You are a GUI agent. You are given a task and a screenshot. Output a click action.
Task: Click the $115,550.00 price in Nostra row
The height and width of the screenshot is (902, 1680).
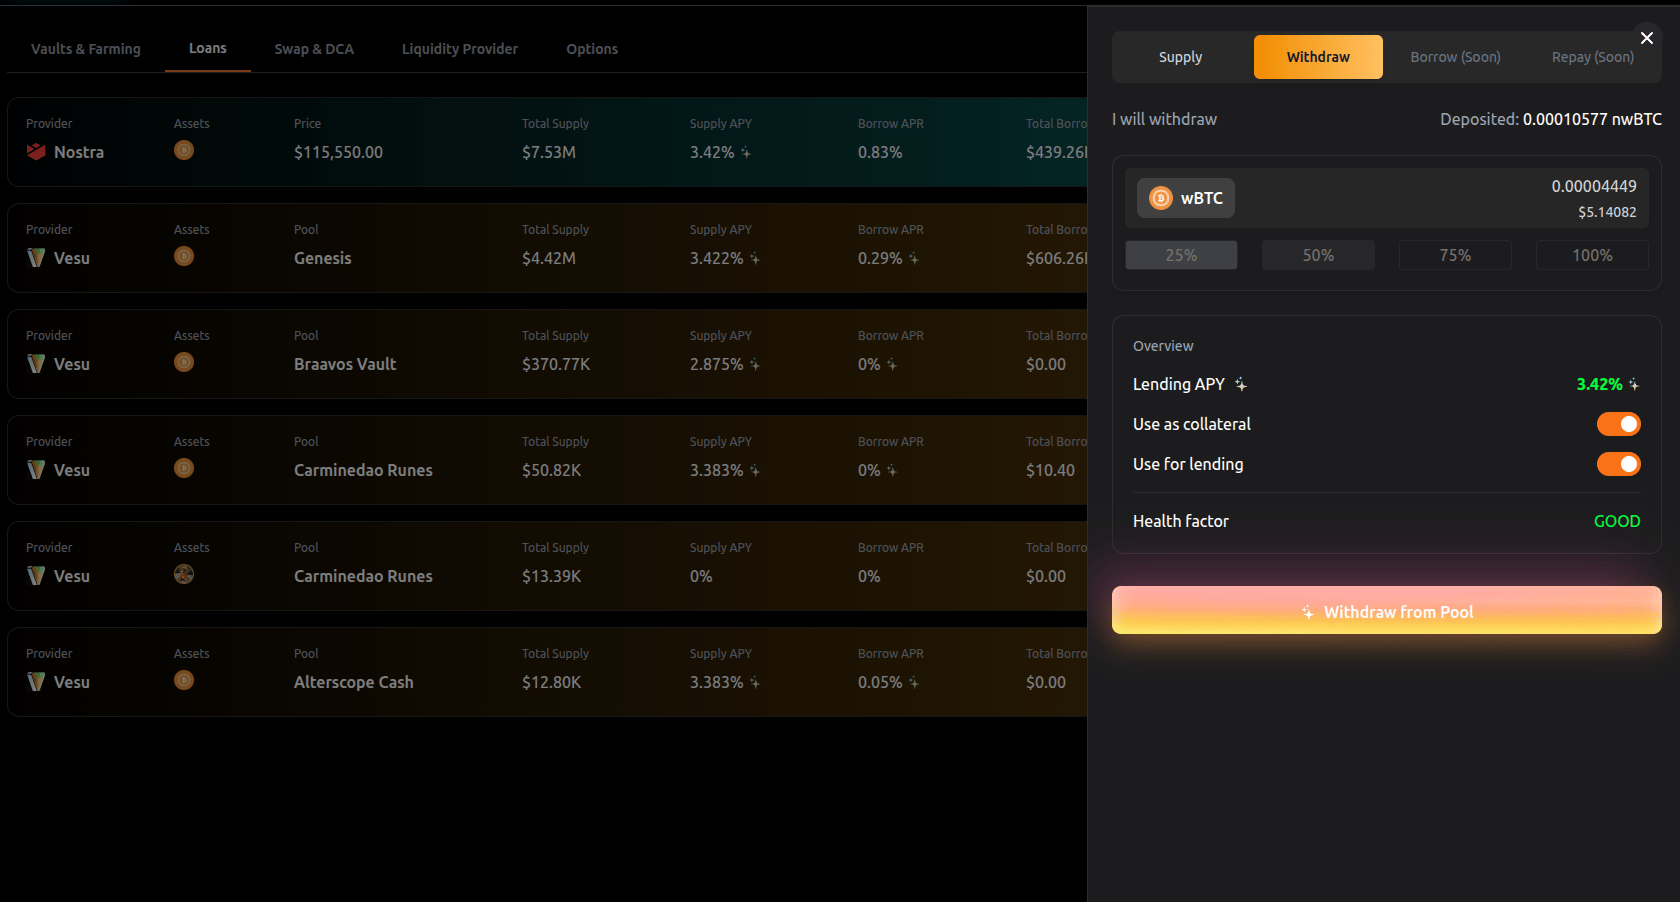[x=338, y=152]
